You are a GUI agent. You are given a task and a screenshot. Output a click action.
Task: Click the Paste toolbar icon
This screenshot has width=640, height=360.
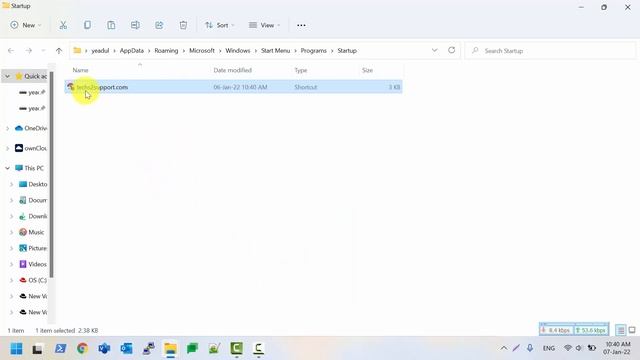pyautogui.click(x=111, y=25)
